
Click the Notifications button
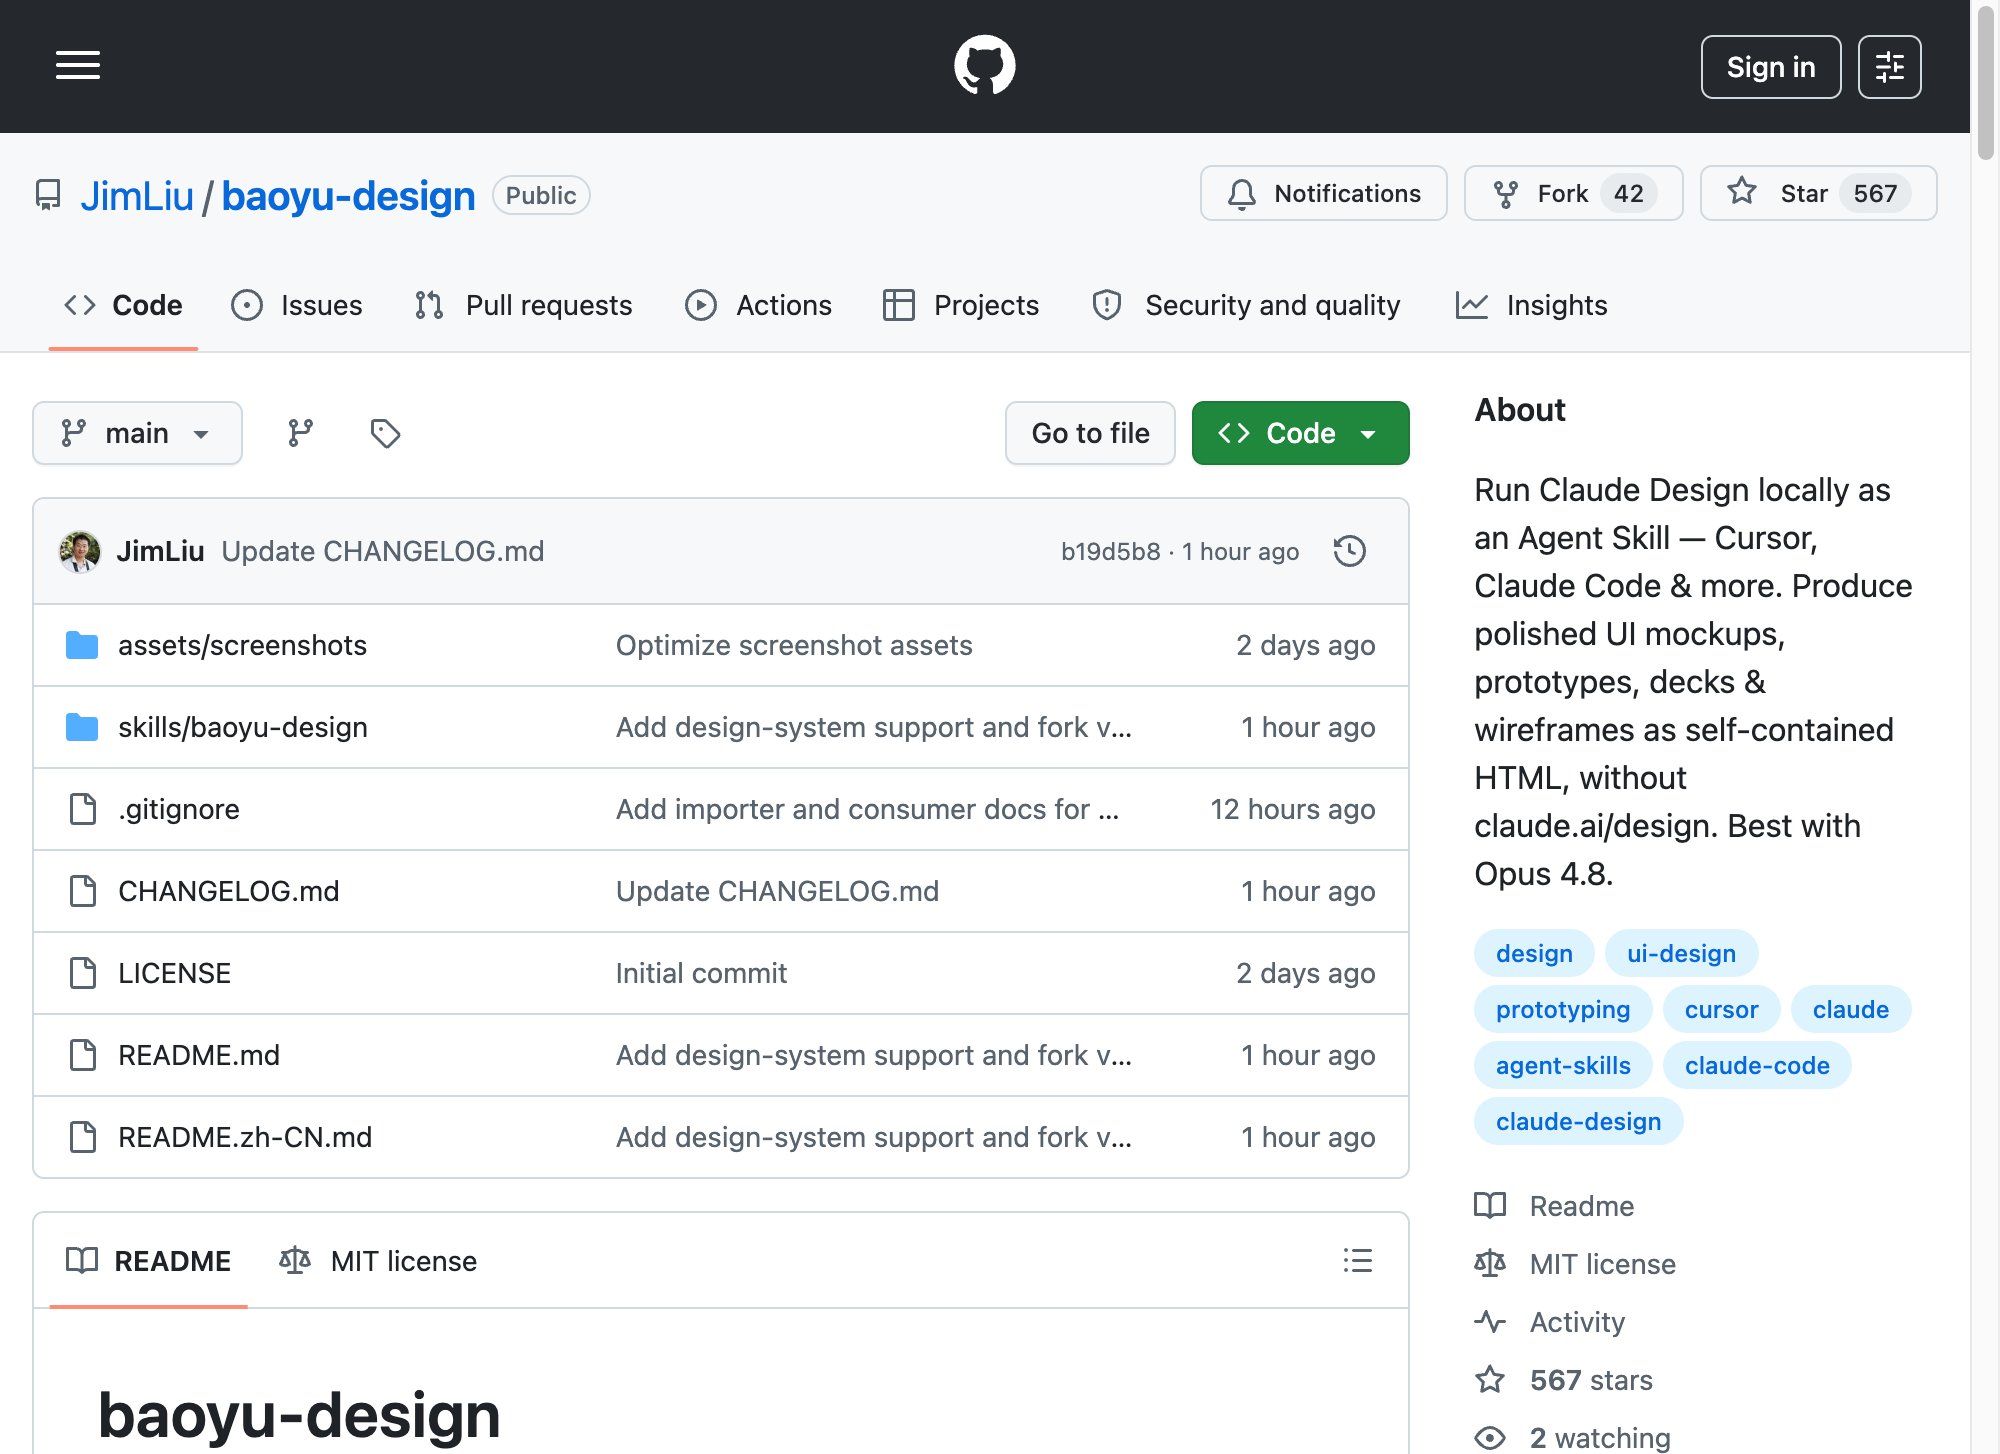(1324, 193)
